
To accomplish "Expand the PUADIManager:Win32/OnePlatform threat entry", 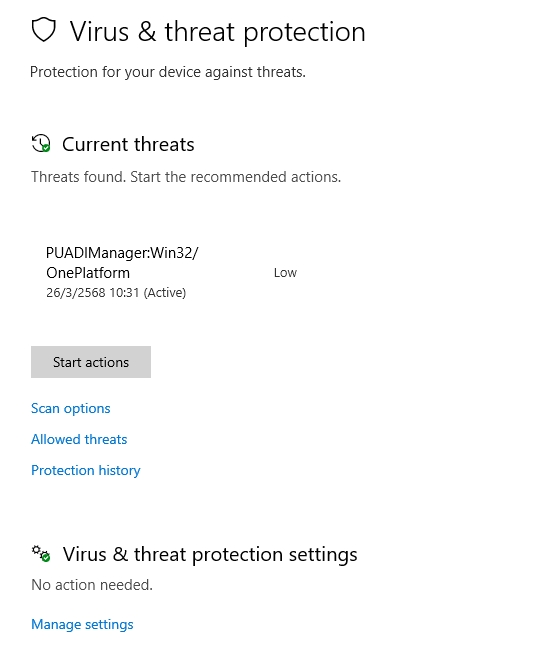I will pyautogui.click(x=171, y=272).
